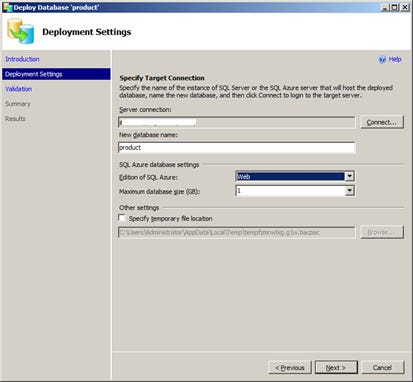Close the Deploy Database window

405,7
